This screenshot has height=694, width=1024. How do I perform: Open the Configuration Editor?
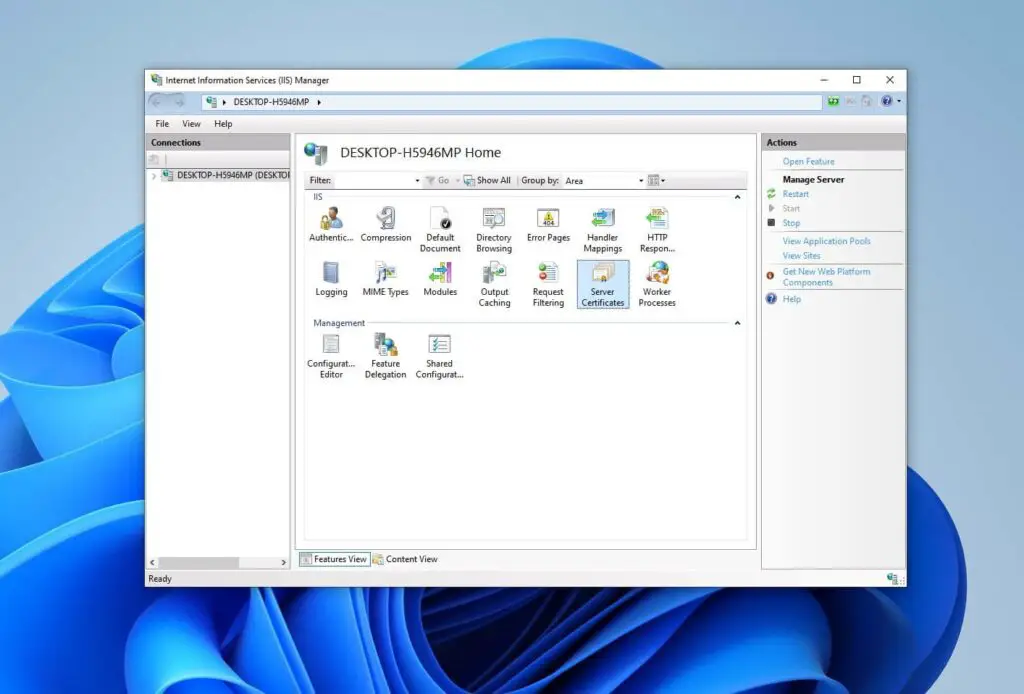[330, 356]
